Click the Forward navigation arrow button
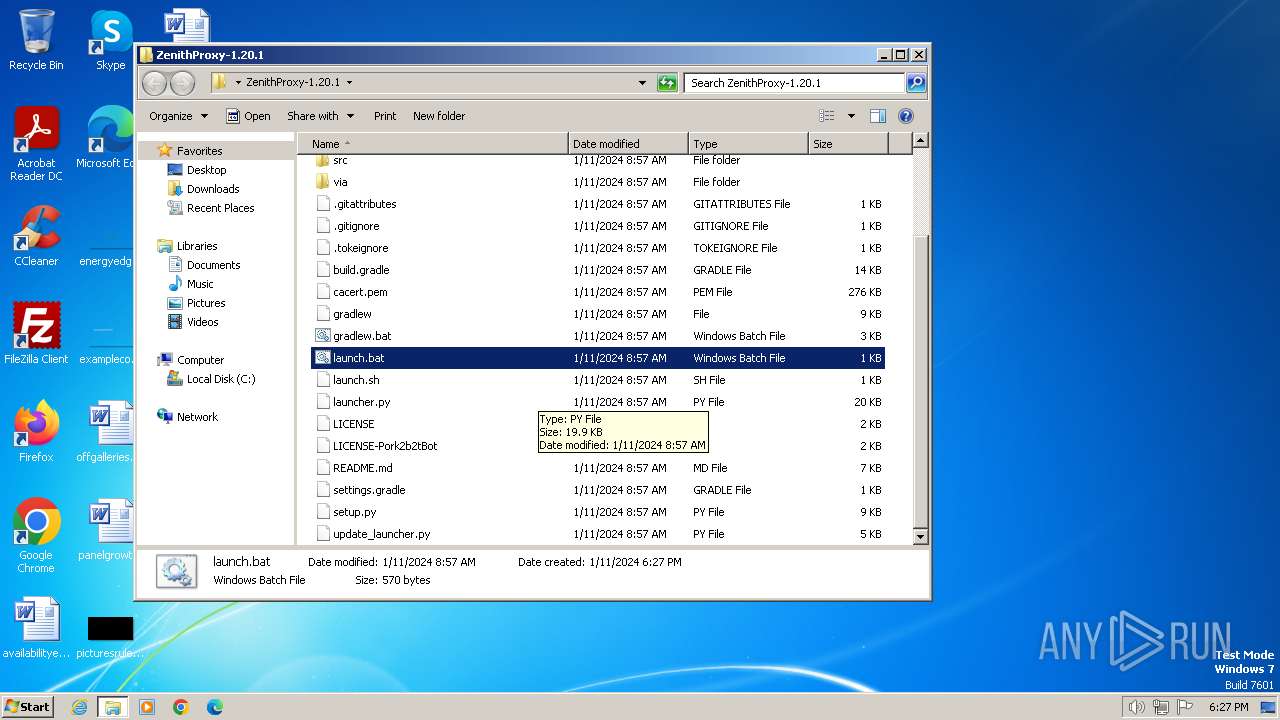The image size is (1280, 720). tap(182, 83)
